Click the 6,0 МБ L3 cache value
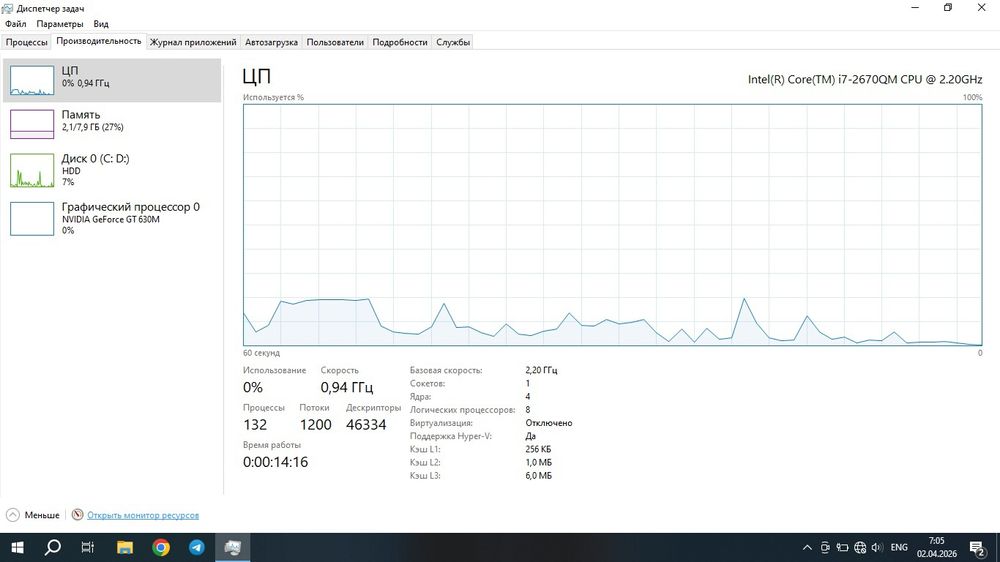Viewport: 1000px width, 562px height. tap(539, 475)
